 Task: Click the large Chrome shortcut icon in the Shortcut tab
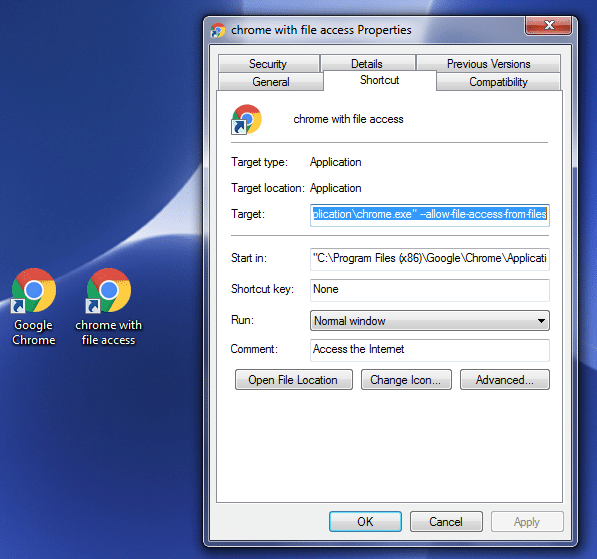(246, 119)
